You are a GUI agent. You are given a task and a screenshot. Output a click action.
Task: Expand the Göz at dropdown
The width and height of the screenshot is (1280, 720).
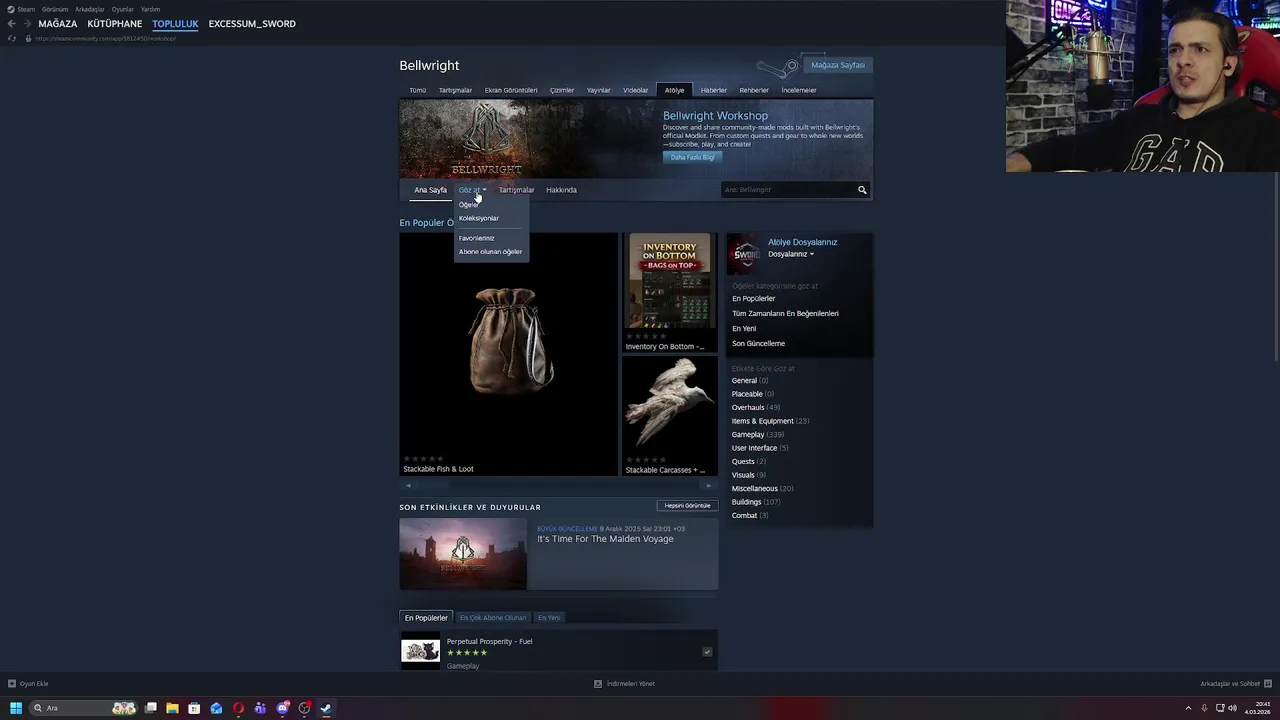472,190
